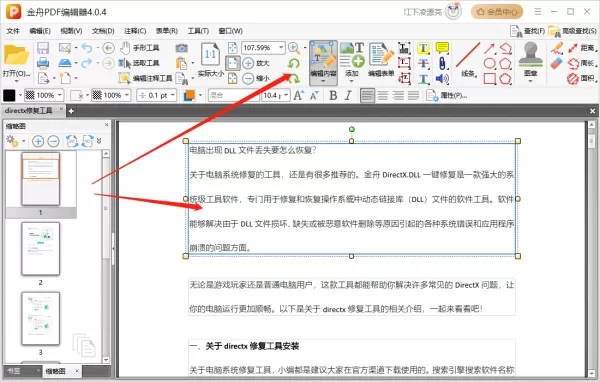The height and width of the screenshot is (382, 600).
Task: Click the Save floppy disk icon
Action: coord(43,48)
